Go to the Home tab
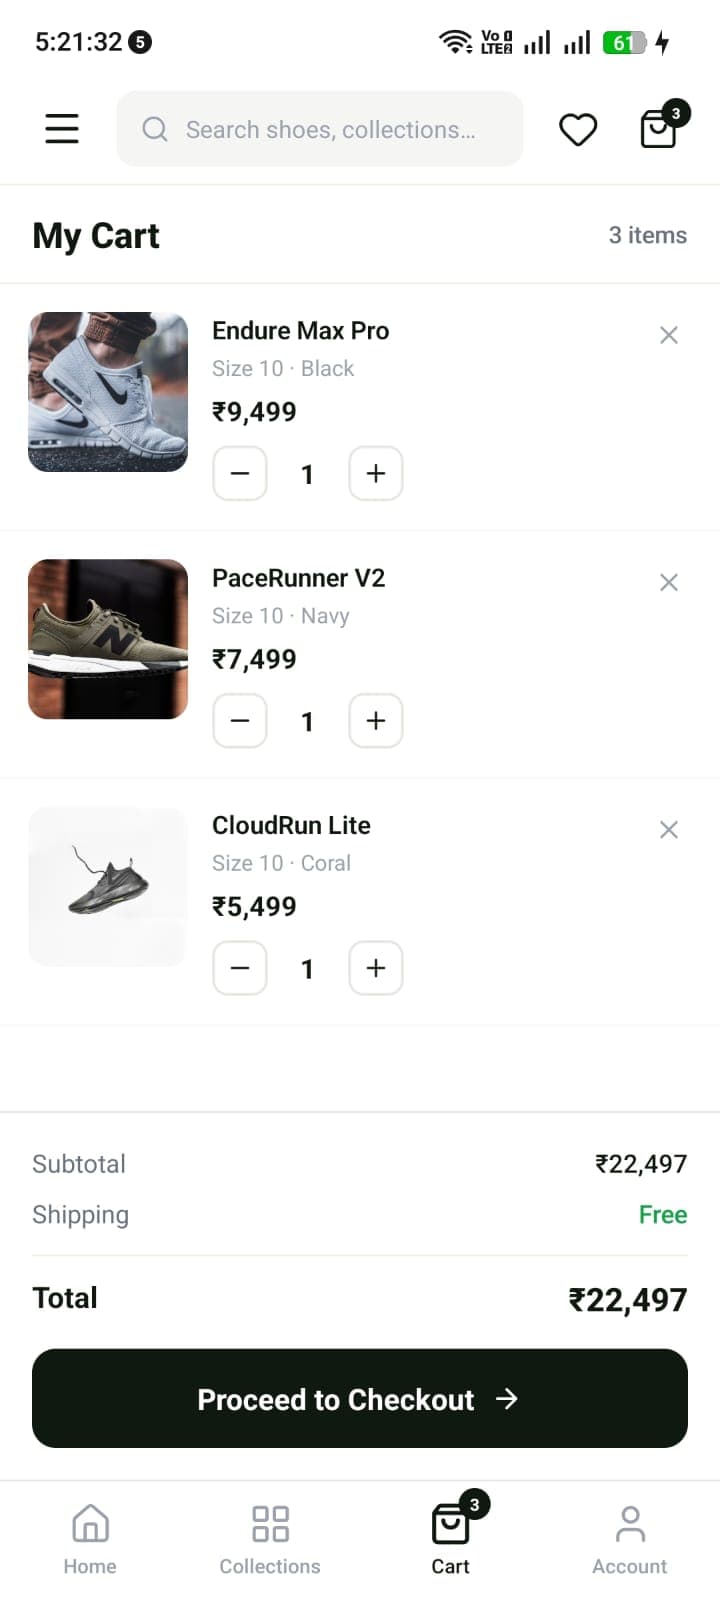This screenshot has height=1600, width=720. click(x=90, y=1540)
